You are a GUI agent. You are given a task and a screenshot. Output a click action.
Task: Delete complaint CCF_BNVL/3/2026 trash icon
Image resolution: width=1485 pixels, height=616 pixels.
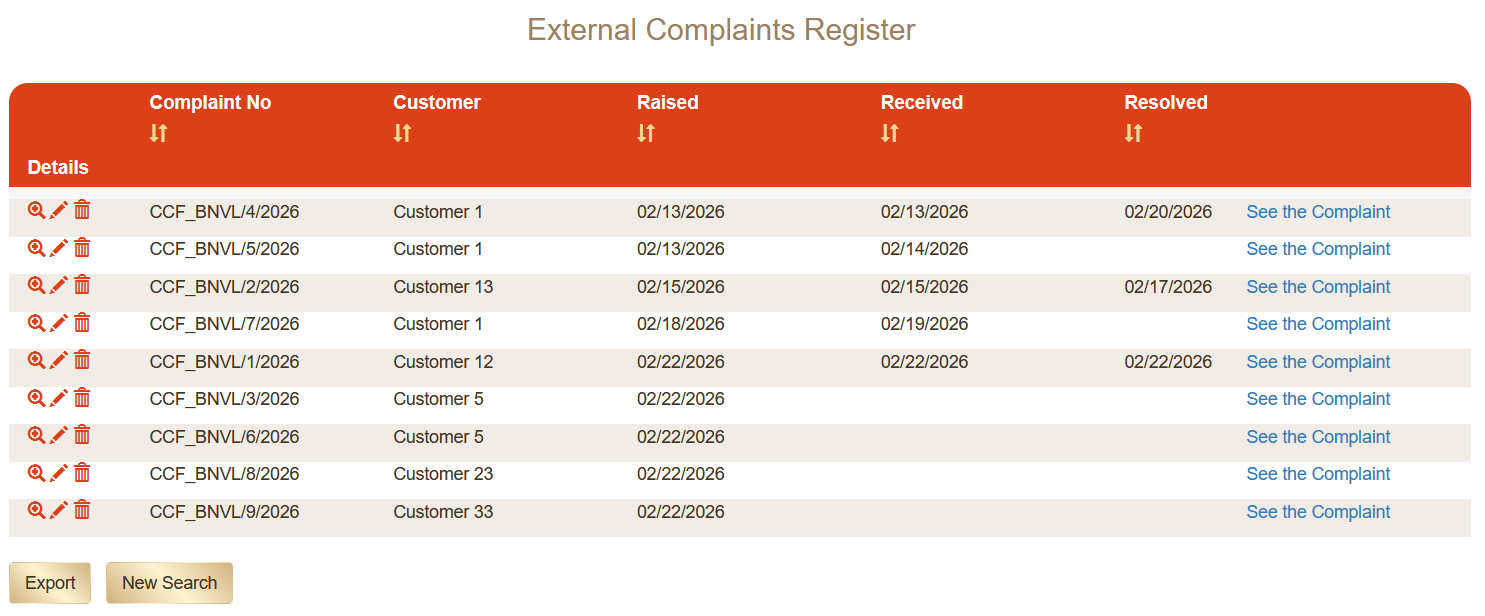[x=82, y=398]
